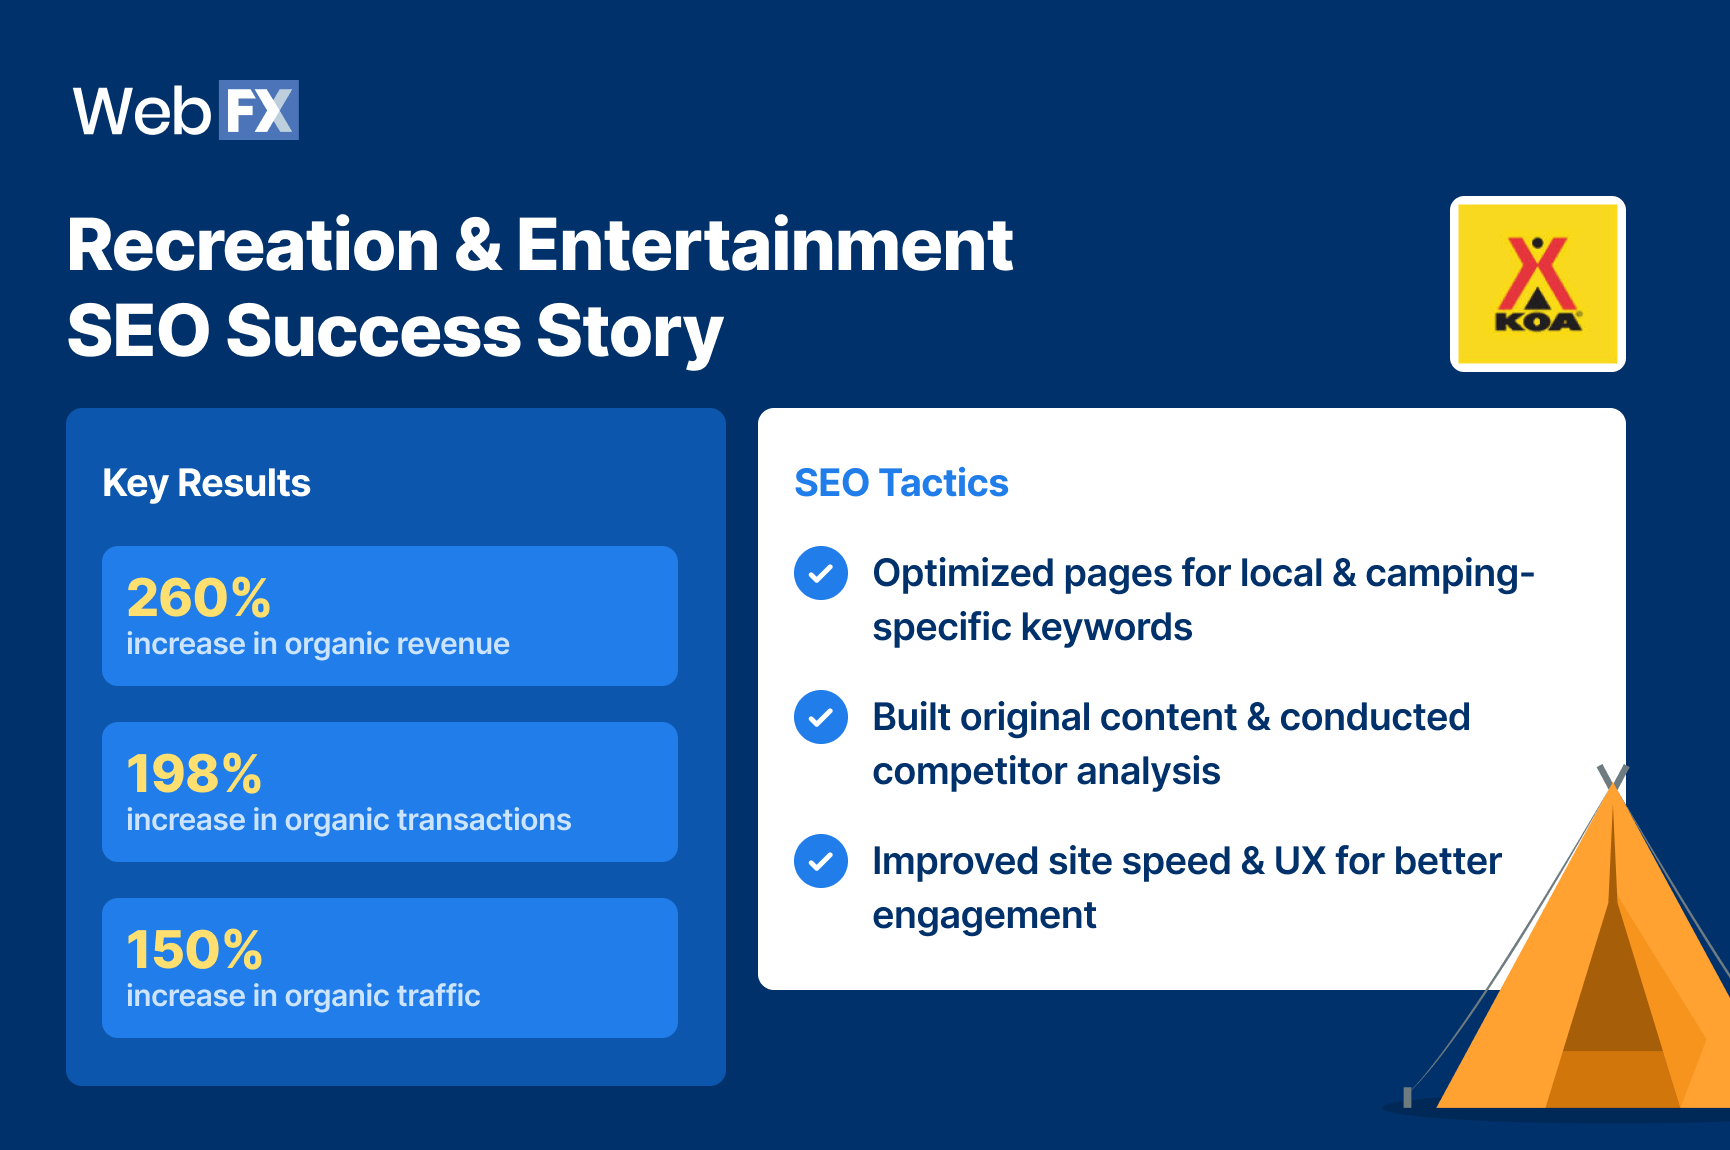This screenshot has height=1150, width=1730.
Task: Click the checkmark beside Optimized pages tactic
Action: coord(821,573)
